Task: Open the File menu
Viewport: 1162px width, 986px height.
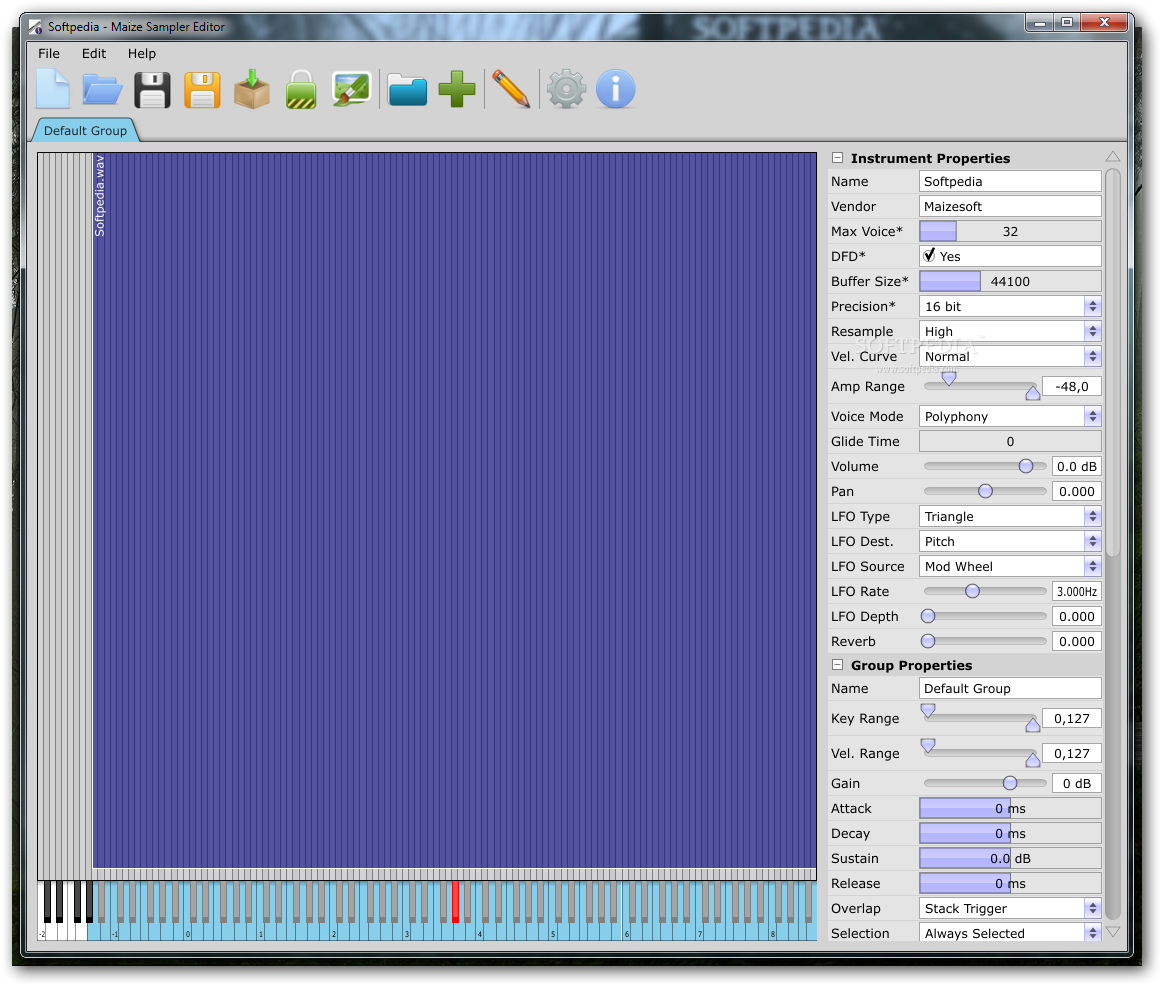Action: [x=49, y=53]
